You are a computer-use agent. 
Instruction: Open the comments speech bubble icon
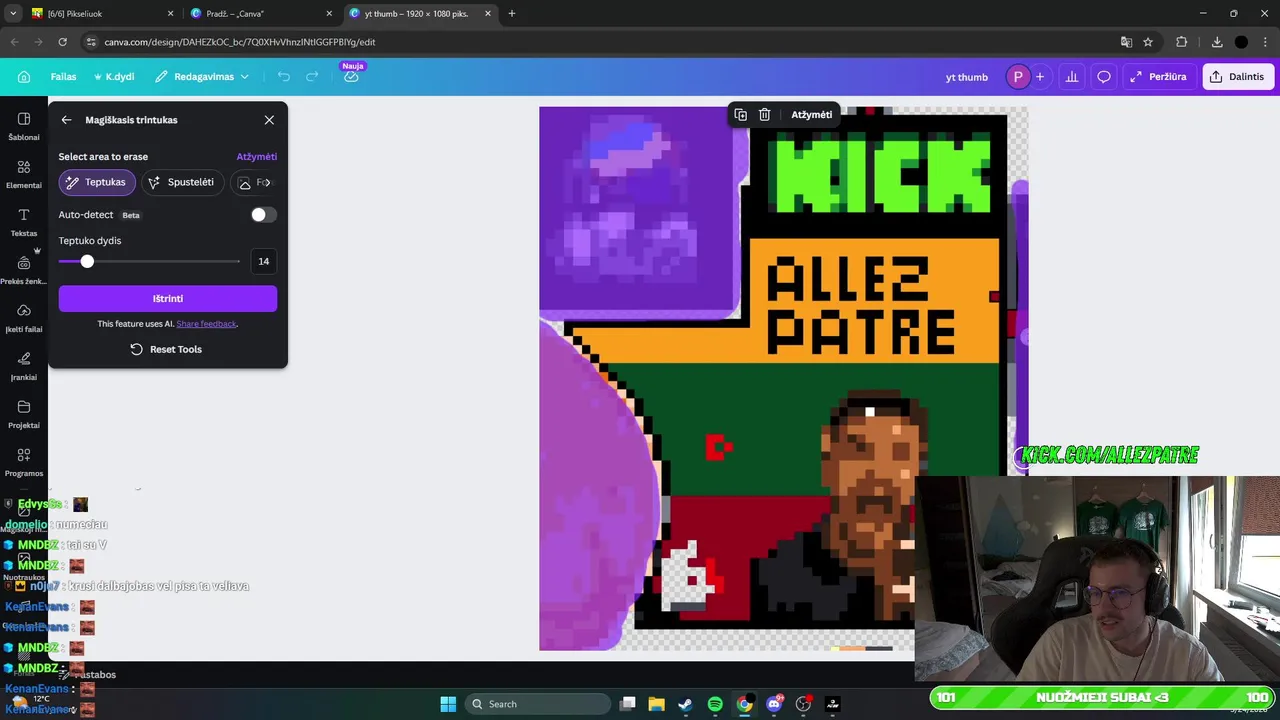1104,77
